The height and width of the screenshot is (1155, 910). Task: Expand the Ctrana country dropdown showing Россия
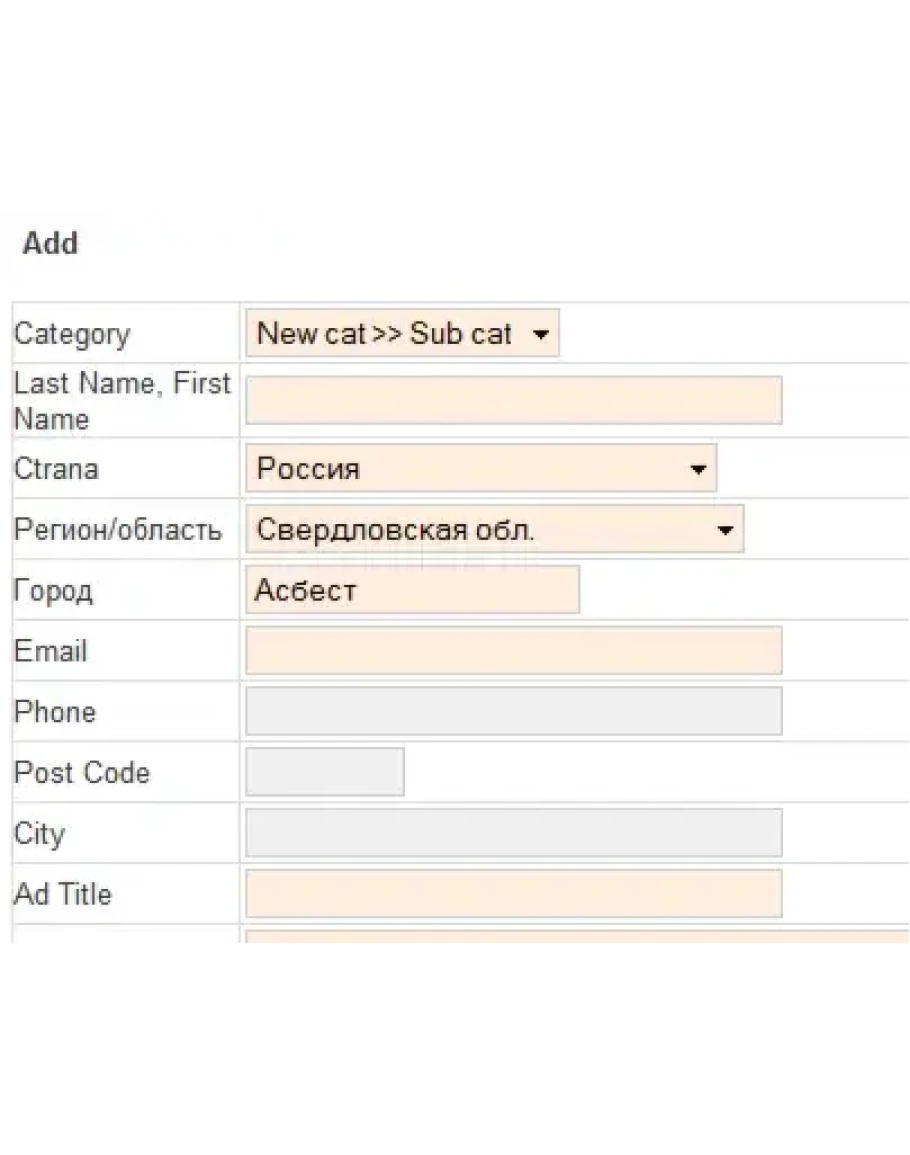coord(481,469)
